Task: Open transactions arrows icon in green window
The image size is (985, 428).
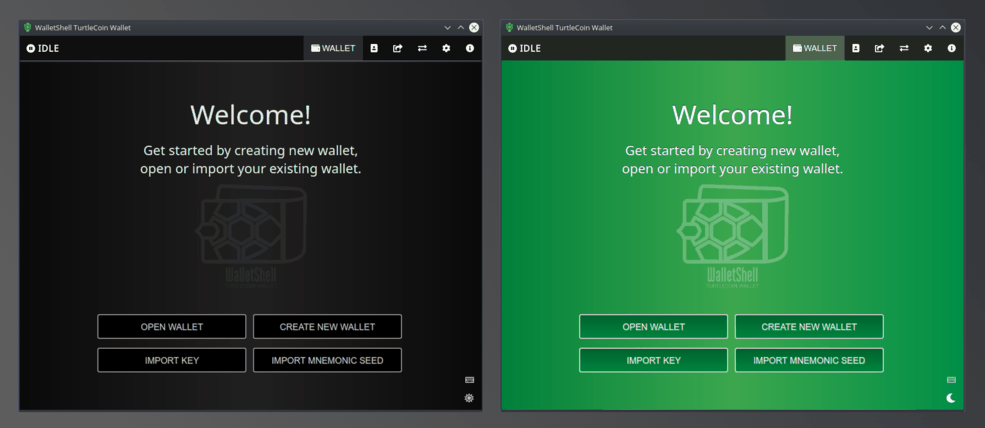Action: tap(904, 48)
